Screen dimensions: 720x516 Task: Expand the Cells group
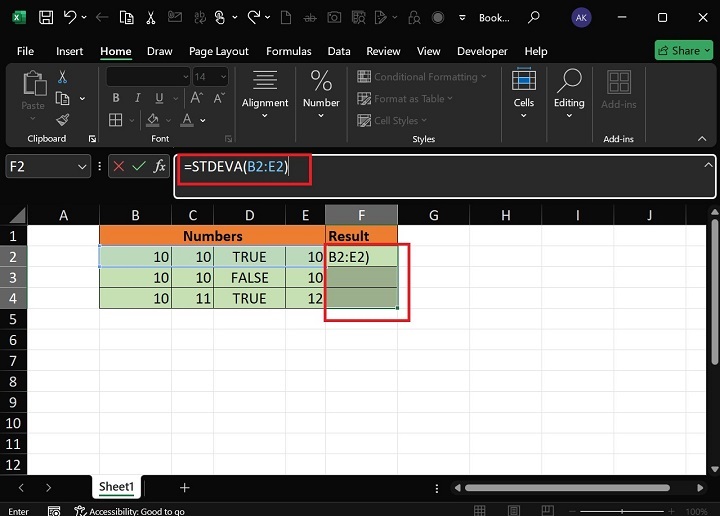(x=523, y=94)
